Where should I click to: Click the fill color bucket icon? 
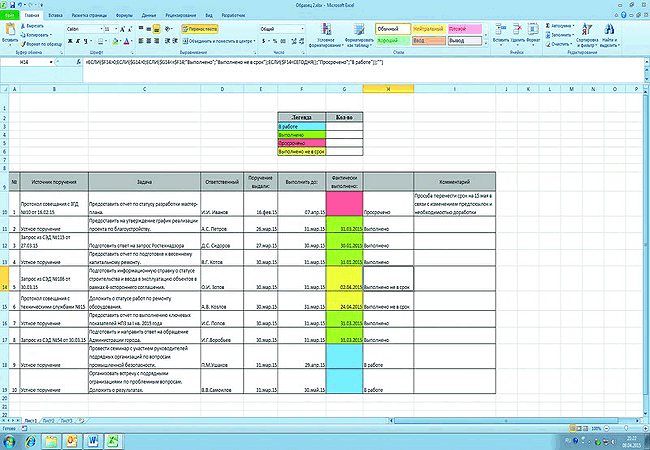115,41
